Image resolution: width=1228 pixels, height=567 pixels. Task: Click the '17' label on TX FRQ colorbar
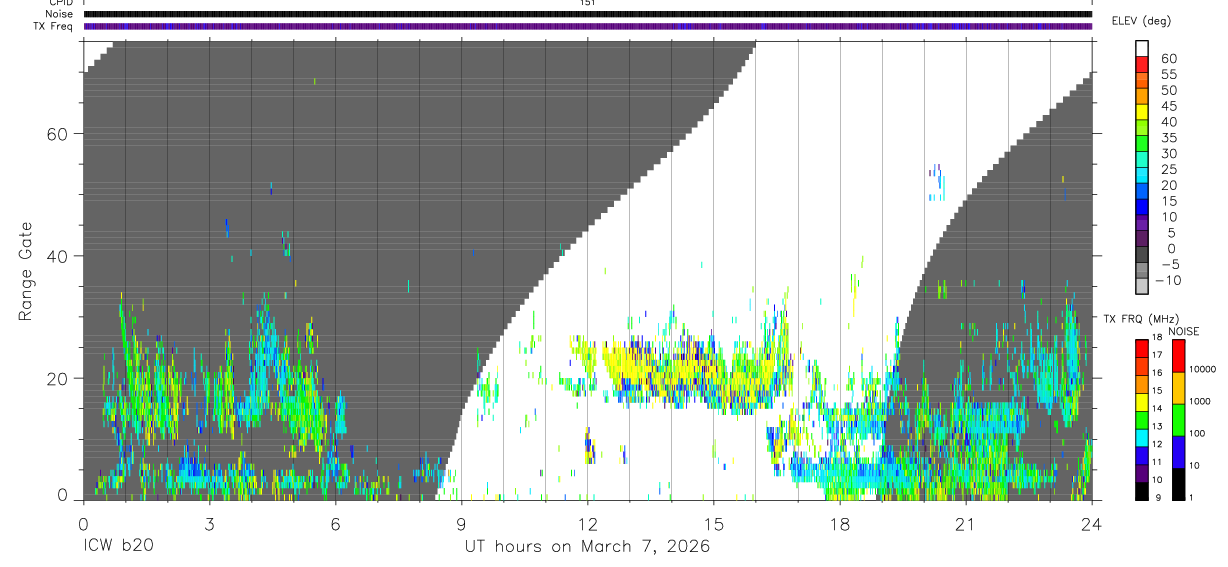[x=1157, y=355]
